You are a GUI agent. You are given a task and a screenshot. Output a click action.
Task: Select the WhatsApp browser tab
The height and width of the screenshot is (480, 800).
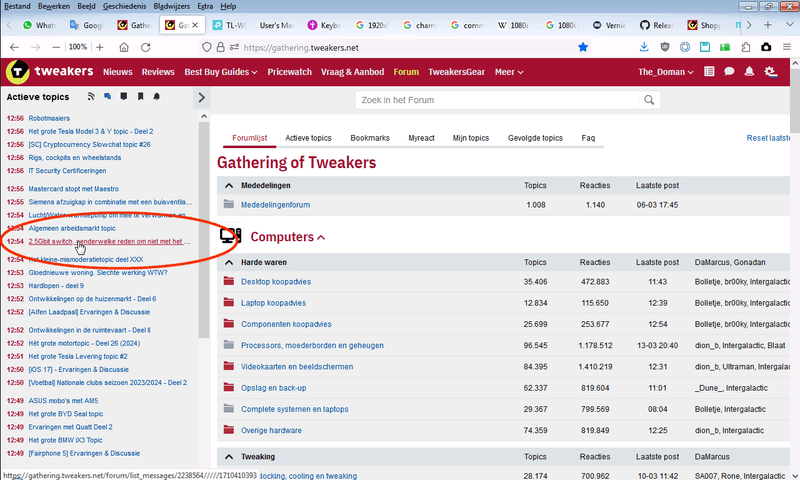39,25
